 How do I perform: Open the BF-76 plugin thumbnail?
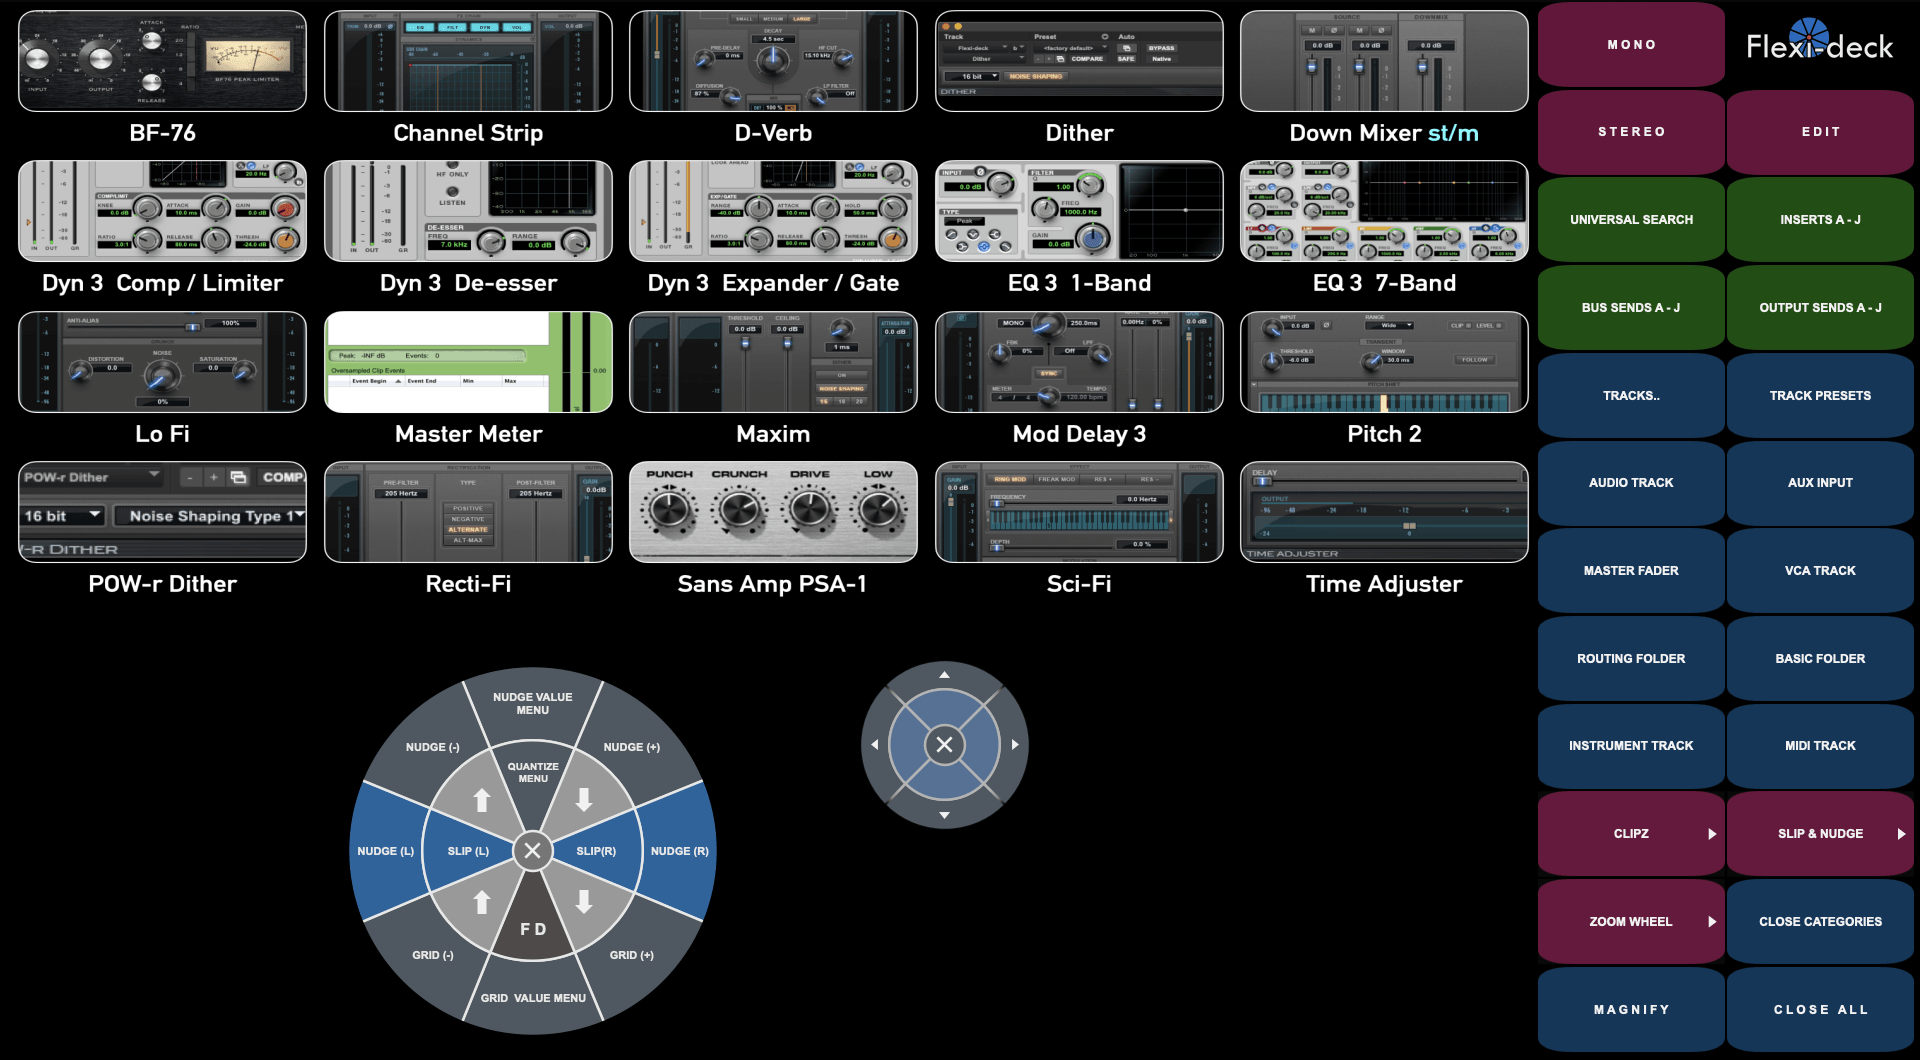point(162,61)
